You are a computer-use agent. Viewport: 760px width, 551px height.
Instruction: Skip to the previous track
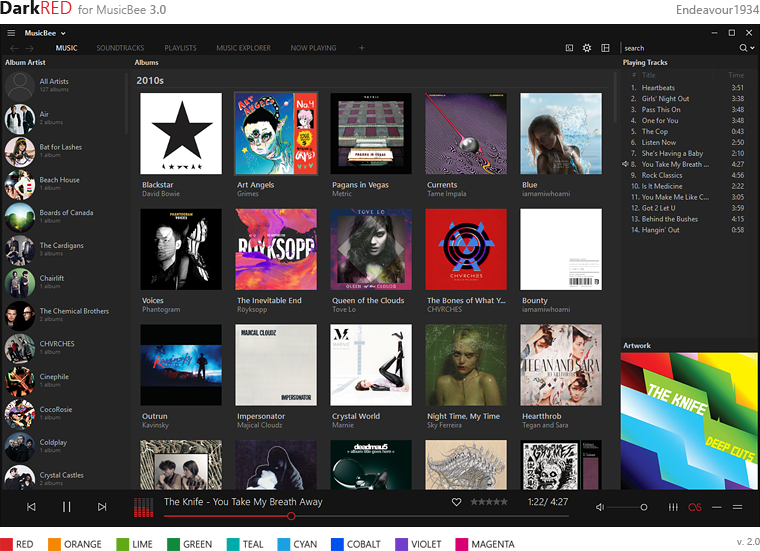32,507
